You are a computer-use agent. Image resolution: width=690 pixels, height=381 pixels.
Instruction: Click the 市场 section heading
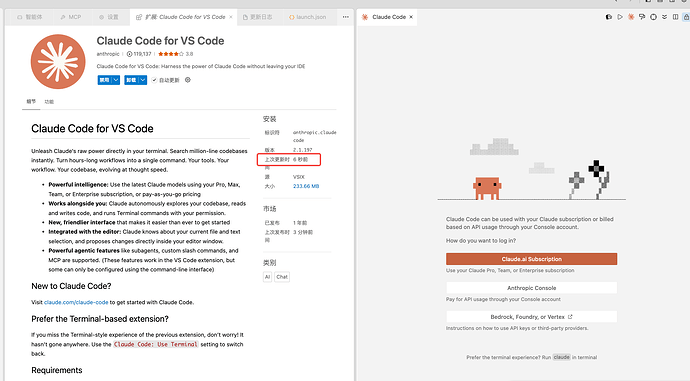(x=269, y=209)
